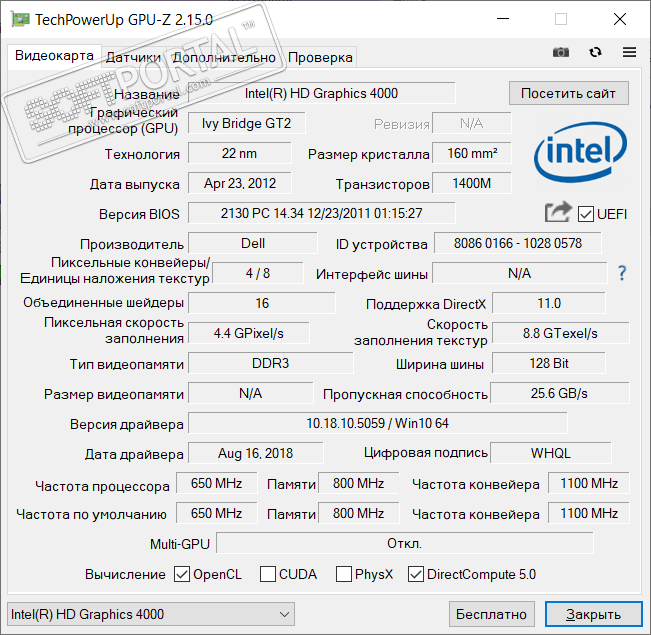Click the Размер видеопамяти N/A field
Viewport: 651px width, 635px height.
tap(250, 392)
